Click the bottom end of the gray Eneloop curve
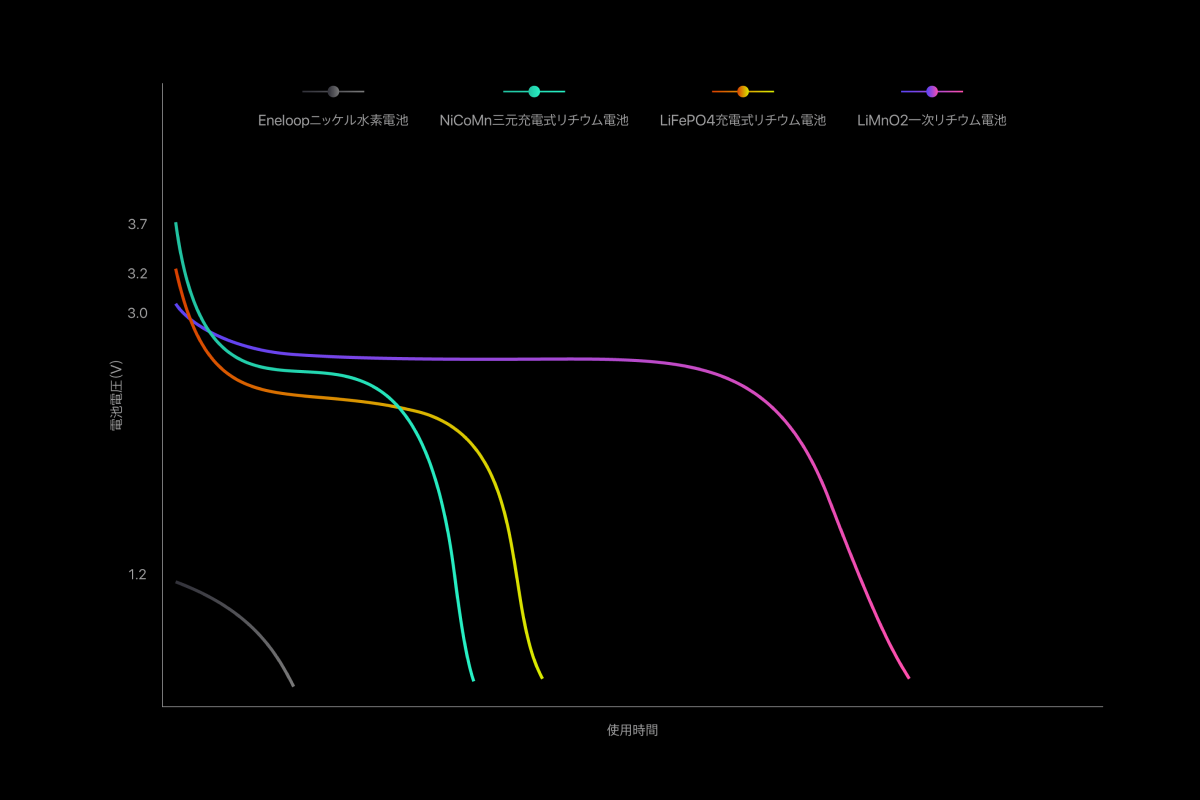The width and height of the screenshot is (1200, 800). (x=293, y=685)
